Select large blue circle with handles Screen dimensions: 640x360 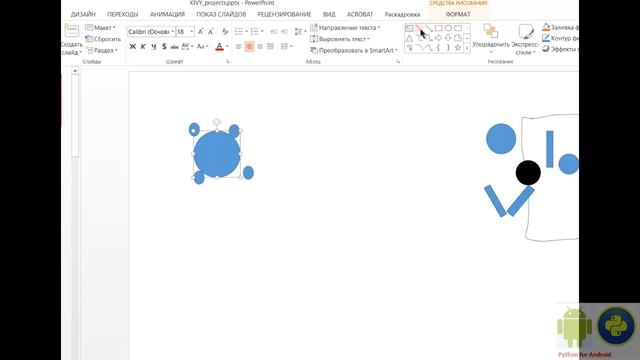pos(217,154)
